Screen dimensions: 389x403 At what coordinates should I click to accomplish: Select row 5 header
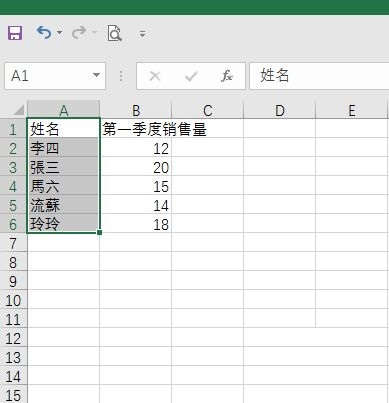(13, 205)
